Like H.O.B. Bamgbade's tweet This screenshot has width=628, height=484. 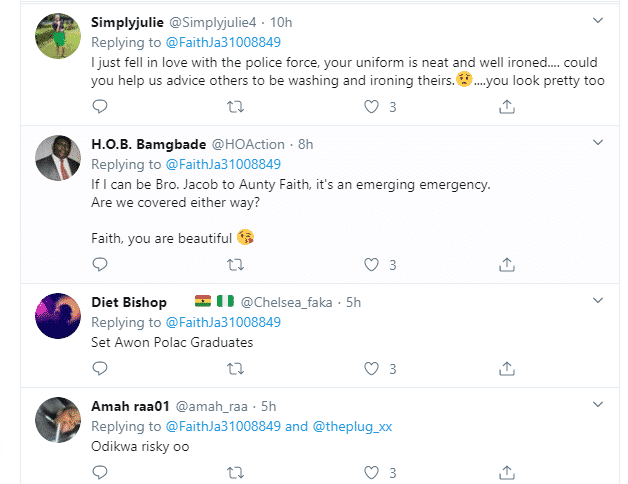click(372, 265)
